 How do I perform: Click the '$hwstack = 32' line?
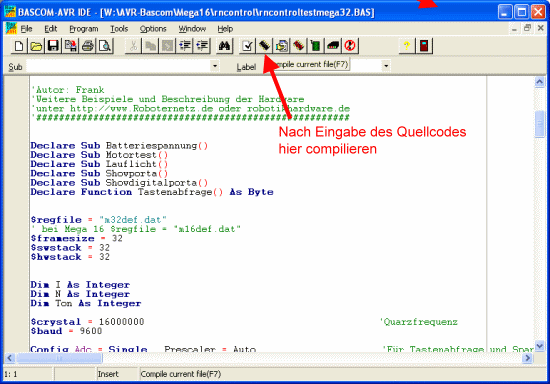pos(70,257)
